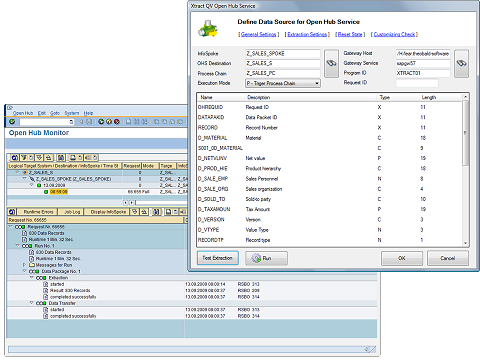Click Collapse subtree icon in upper list toolbar
This screenshot has height=360, width=480.
click(48, 157)
